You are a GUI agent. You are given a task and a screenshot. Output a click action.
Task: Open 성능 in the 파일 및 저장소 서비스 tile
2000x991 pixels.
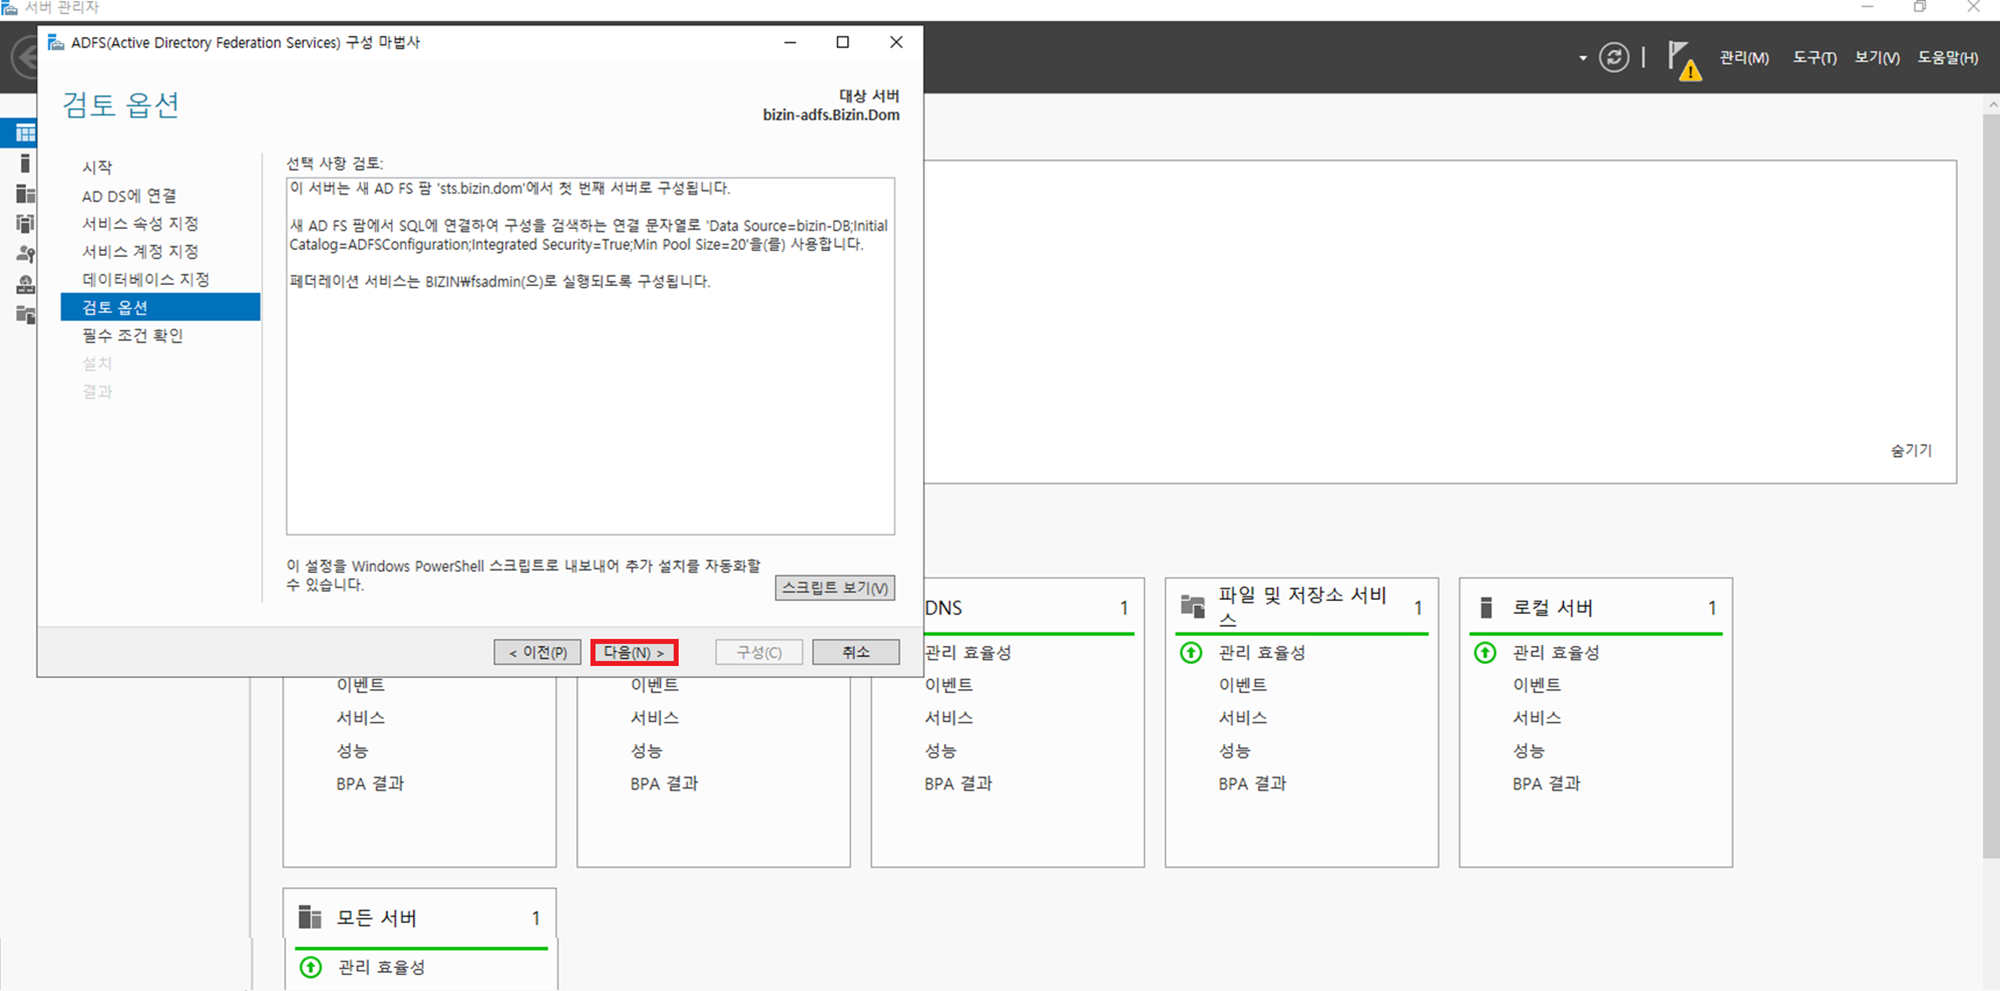(x=1235, y=751)
